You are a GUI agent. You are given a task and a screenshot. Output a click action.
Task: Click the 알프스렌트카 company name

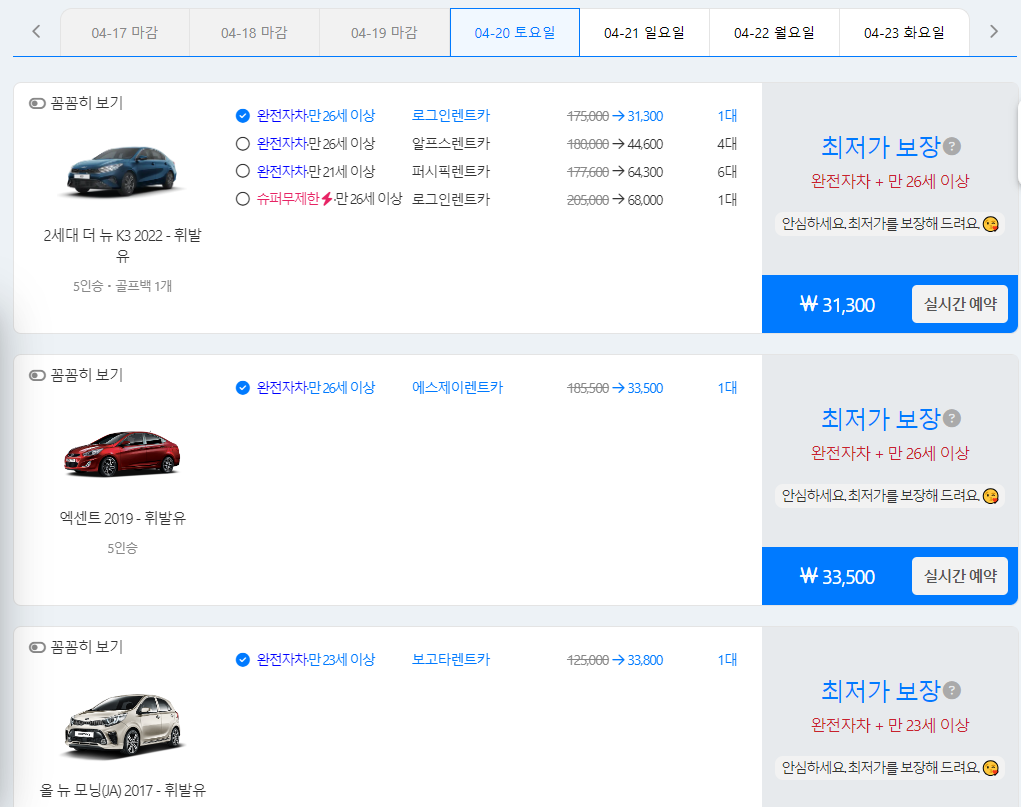coord(451,143)
